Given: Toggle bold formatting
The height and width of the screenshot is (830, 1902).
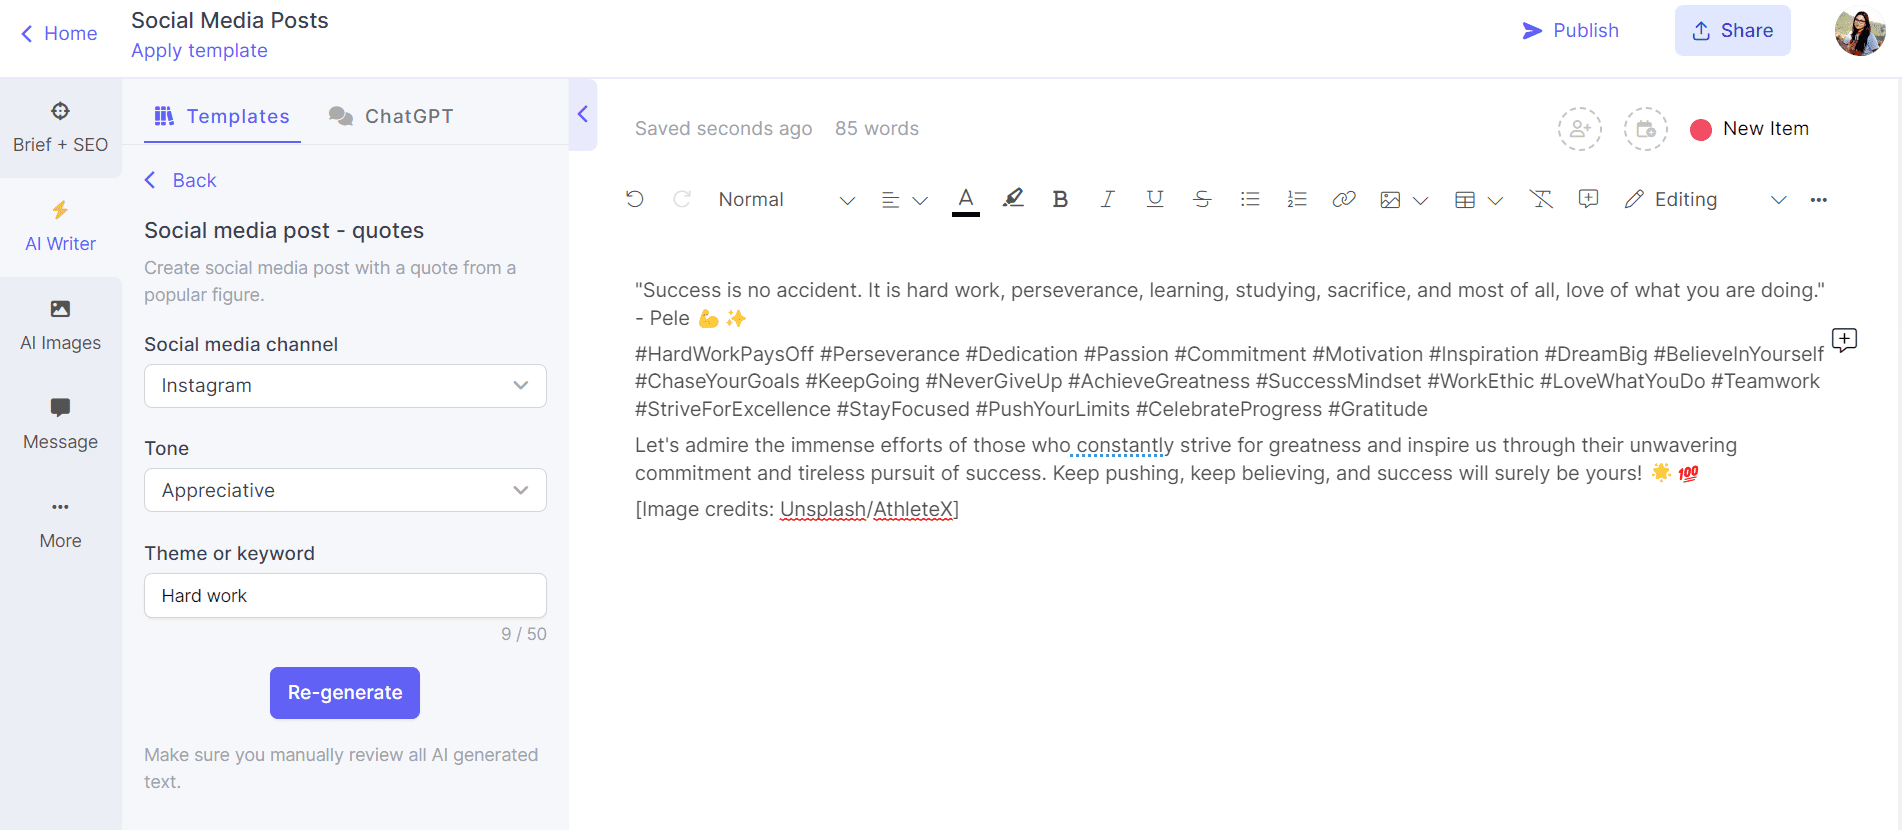Looking at the screenshot, I should point(1060,199).
